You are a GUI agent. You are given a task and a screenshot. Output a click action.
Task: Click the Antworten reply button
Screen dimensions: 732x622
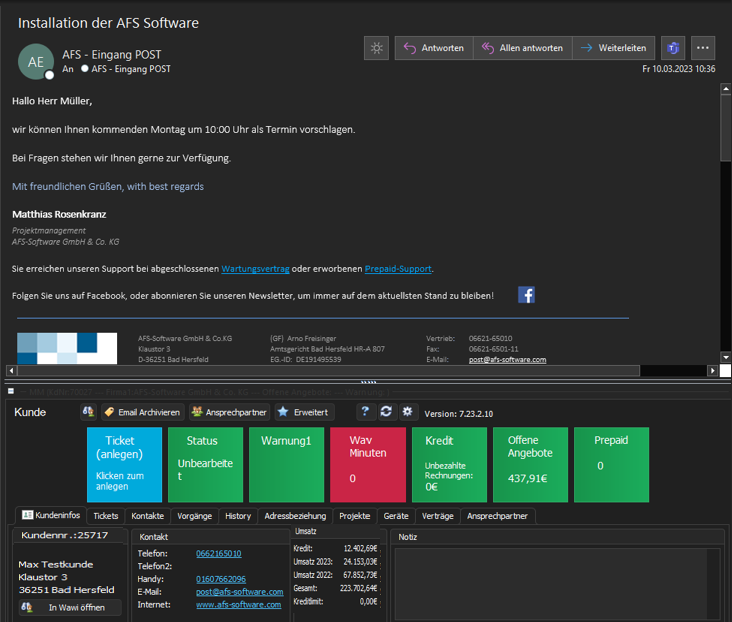click(x=434, y=48)
